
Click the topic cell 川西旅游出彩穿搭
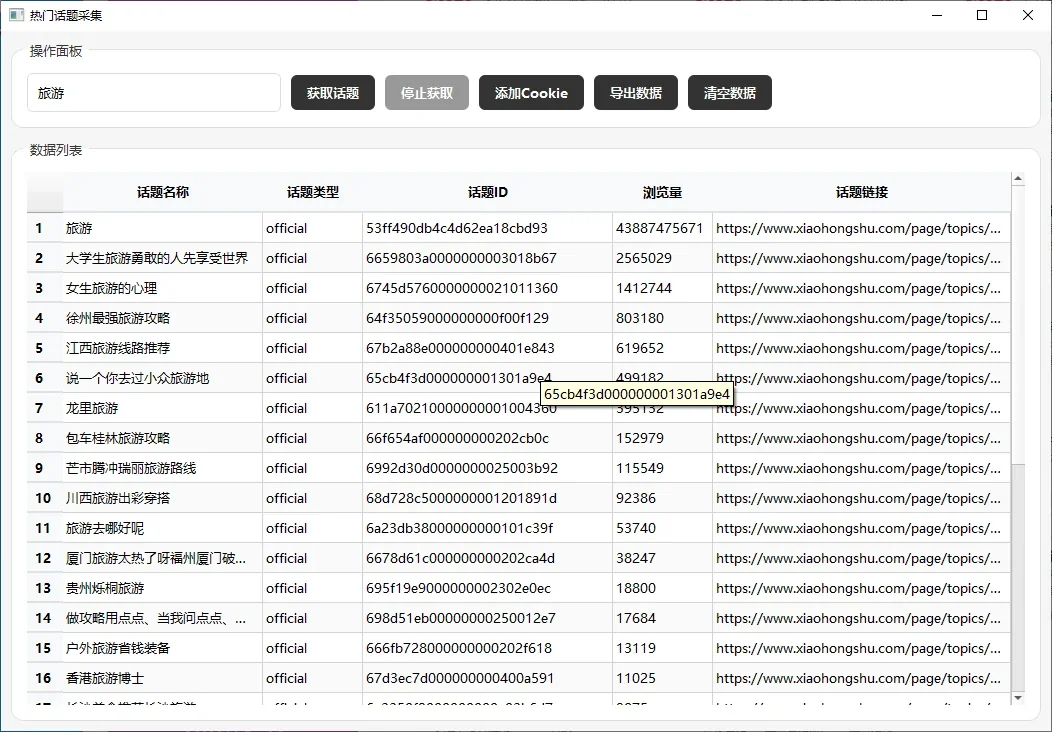tap(162, 499)
